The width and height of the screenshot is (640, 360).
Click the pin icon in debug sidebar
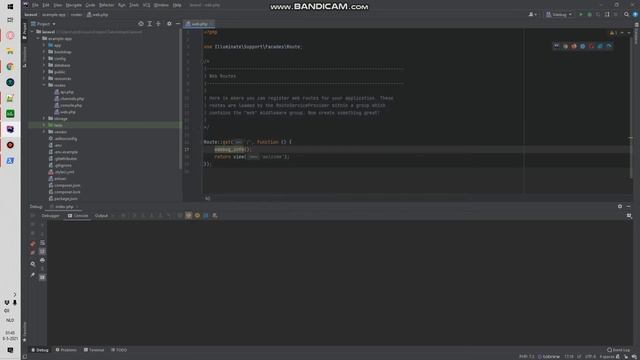tap(33, 275)
